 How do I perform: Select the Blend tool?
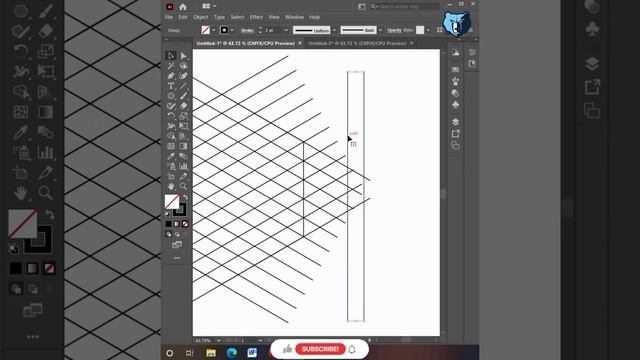183,156
